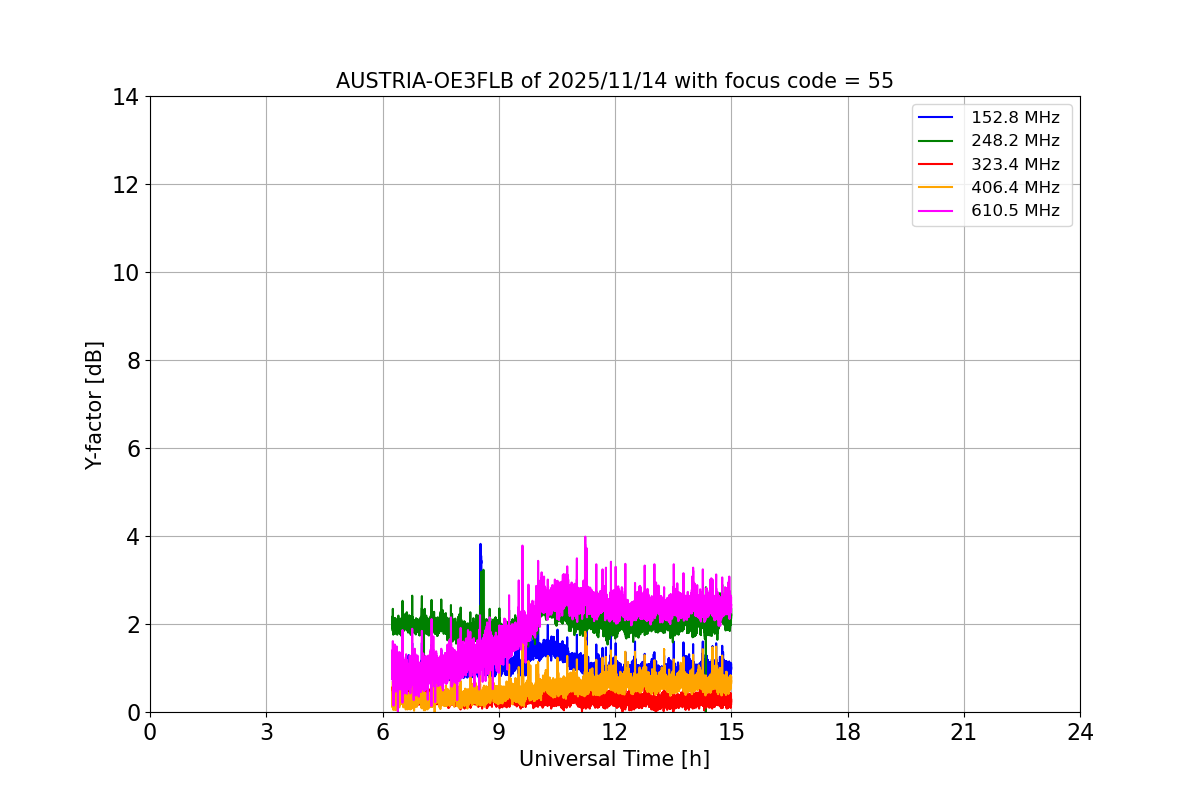Click the plot title 'AUSTRIA-OE3FLB of 2025/11/14'

pos(502,81)
